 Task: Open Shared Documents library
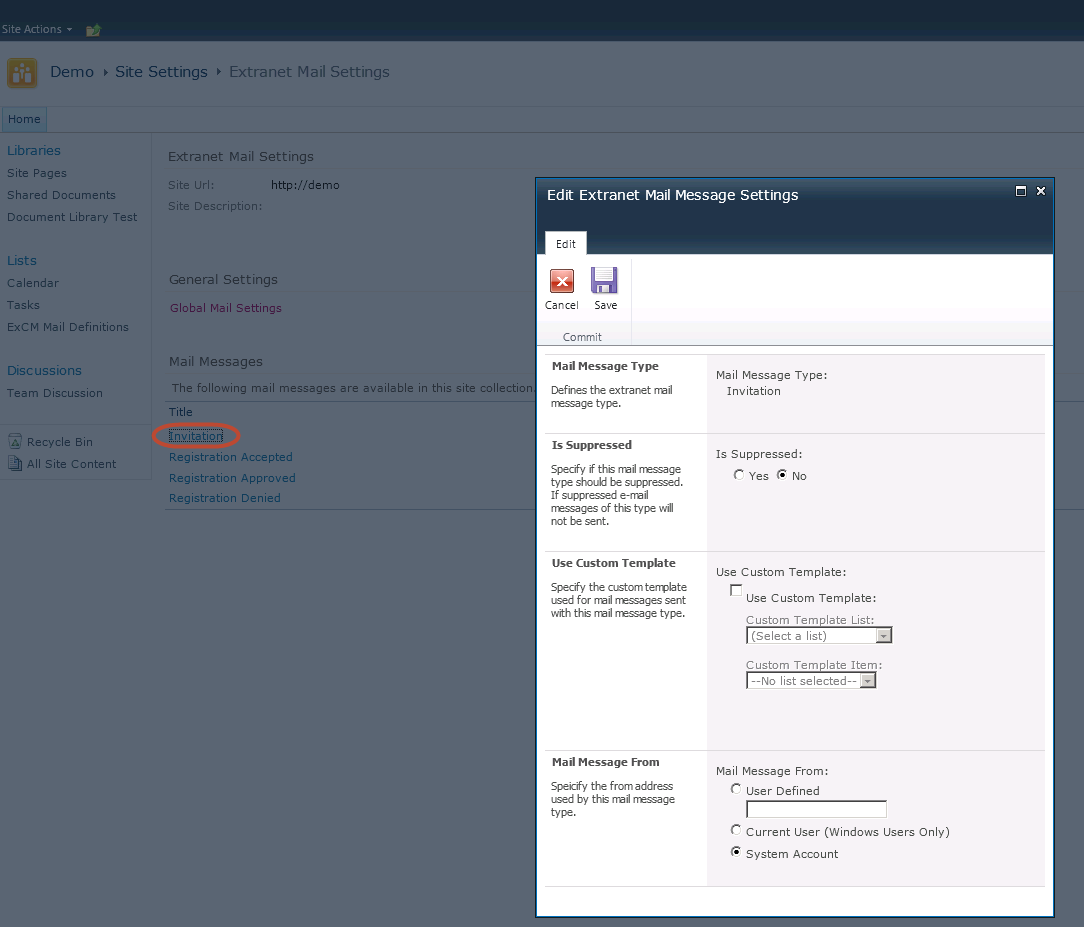click(x=62, y=195)
